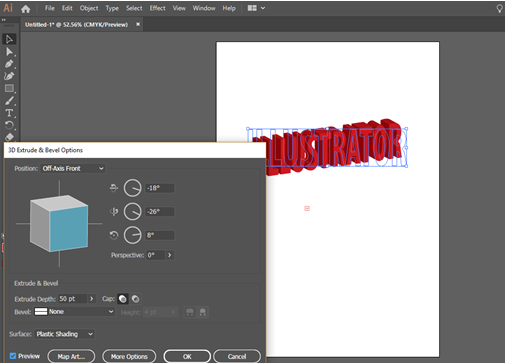The width and height of the screenshot is (505, 363).
Task: Click the Bevel Extent In button
Action: click(202, 312)
